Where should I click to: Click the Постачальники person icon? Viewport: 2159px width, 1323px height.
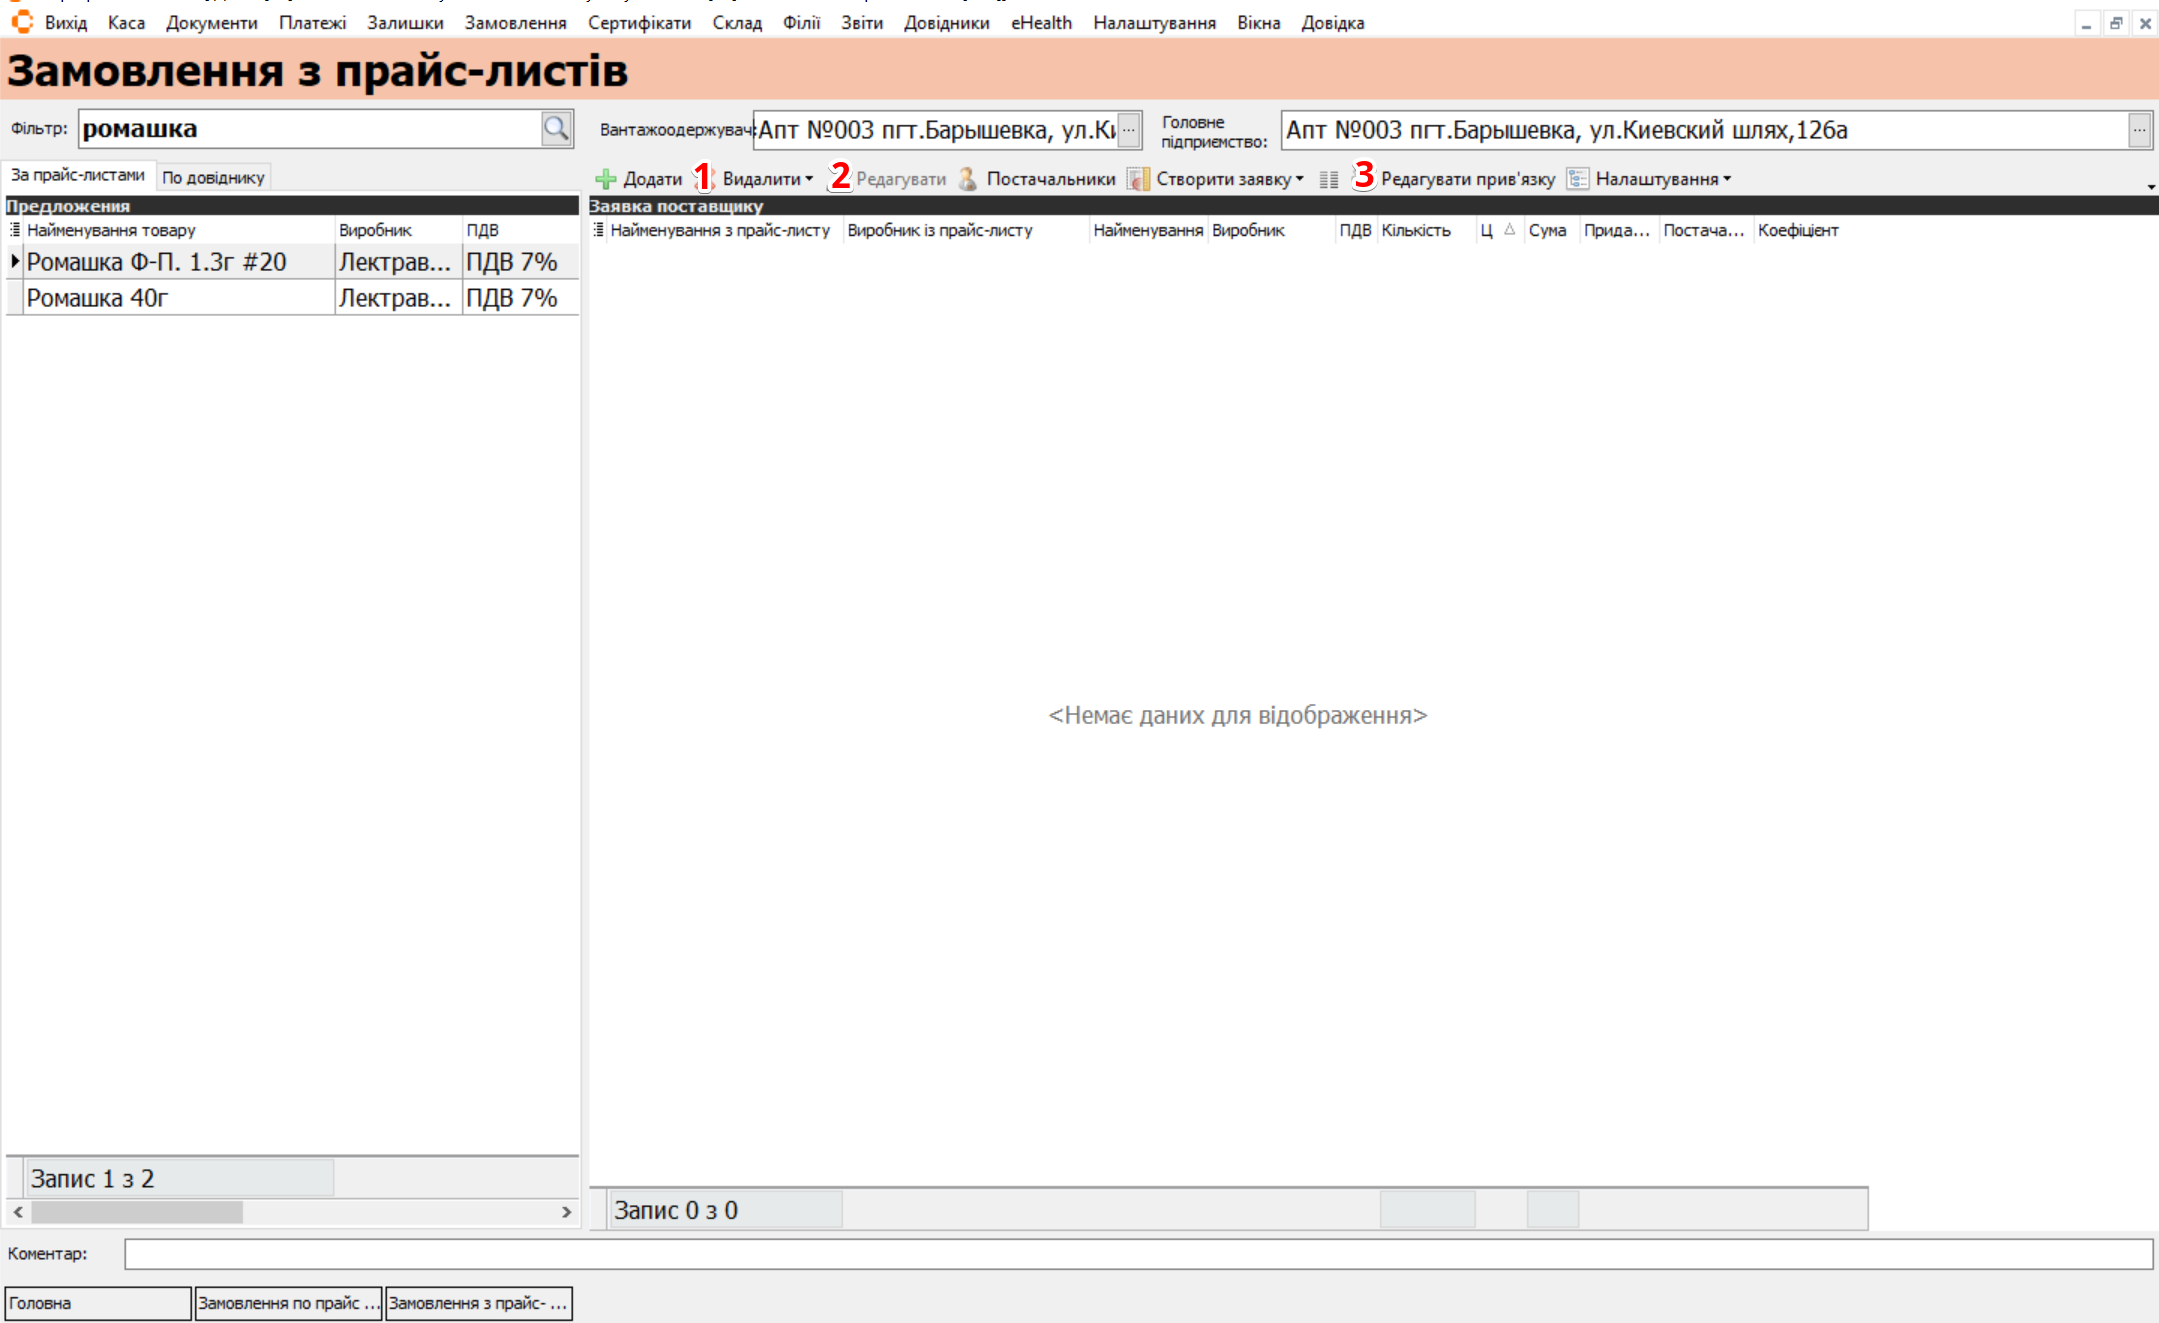tap(967, 179)
